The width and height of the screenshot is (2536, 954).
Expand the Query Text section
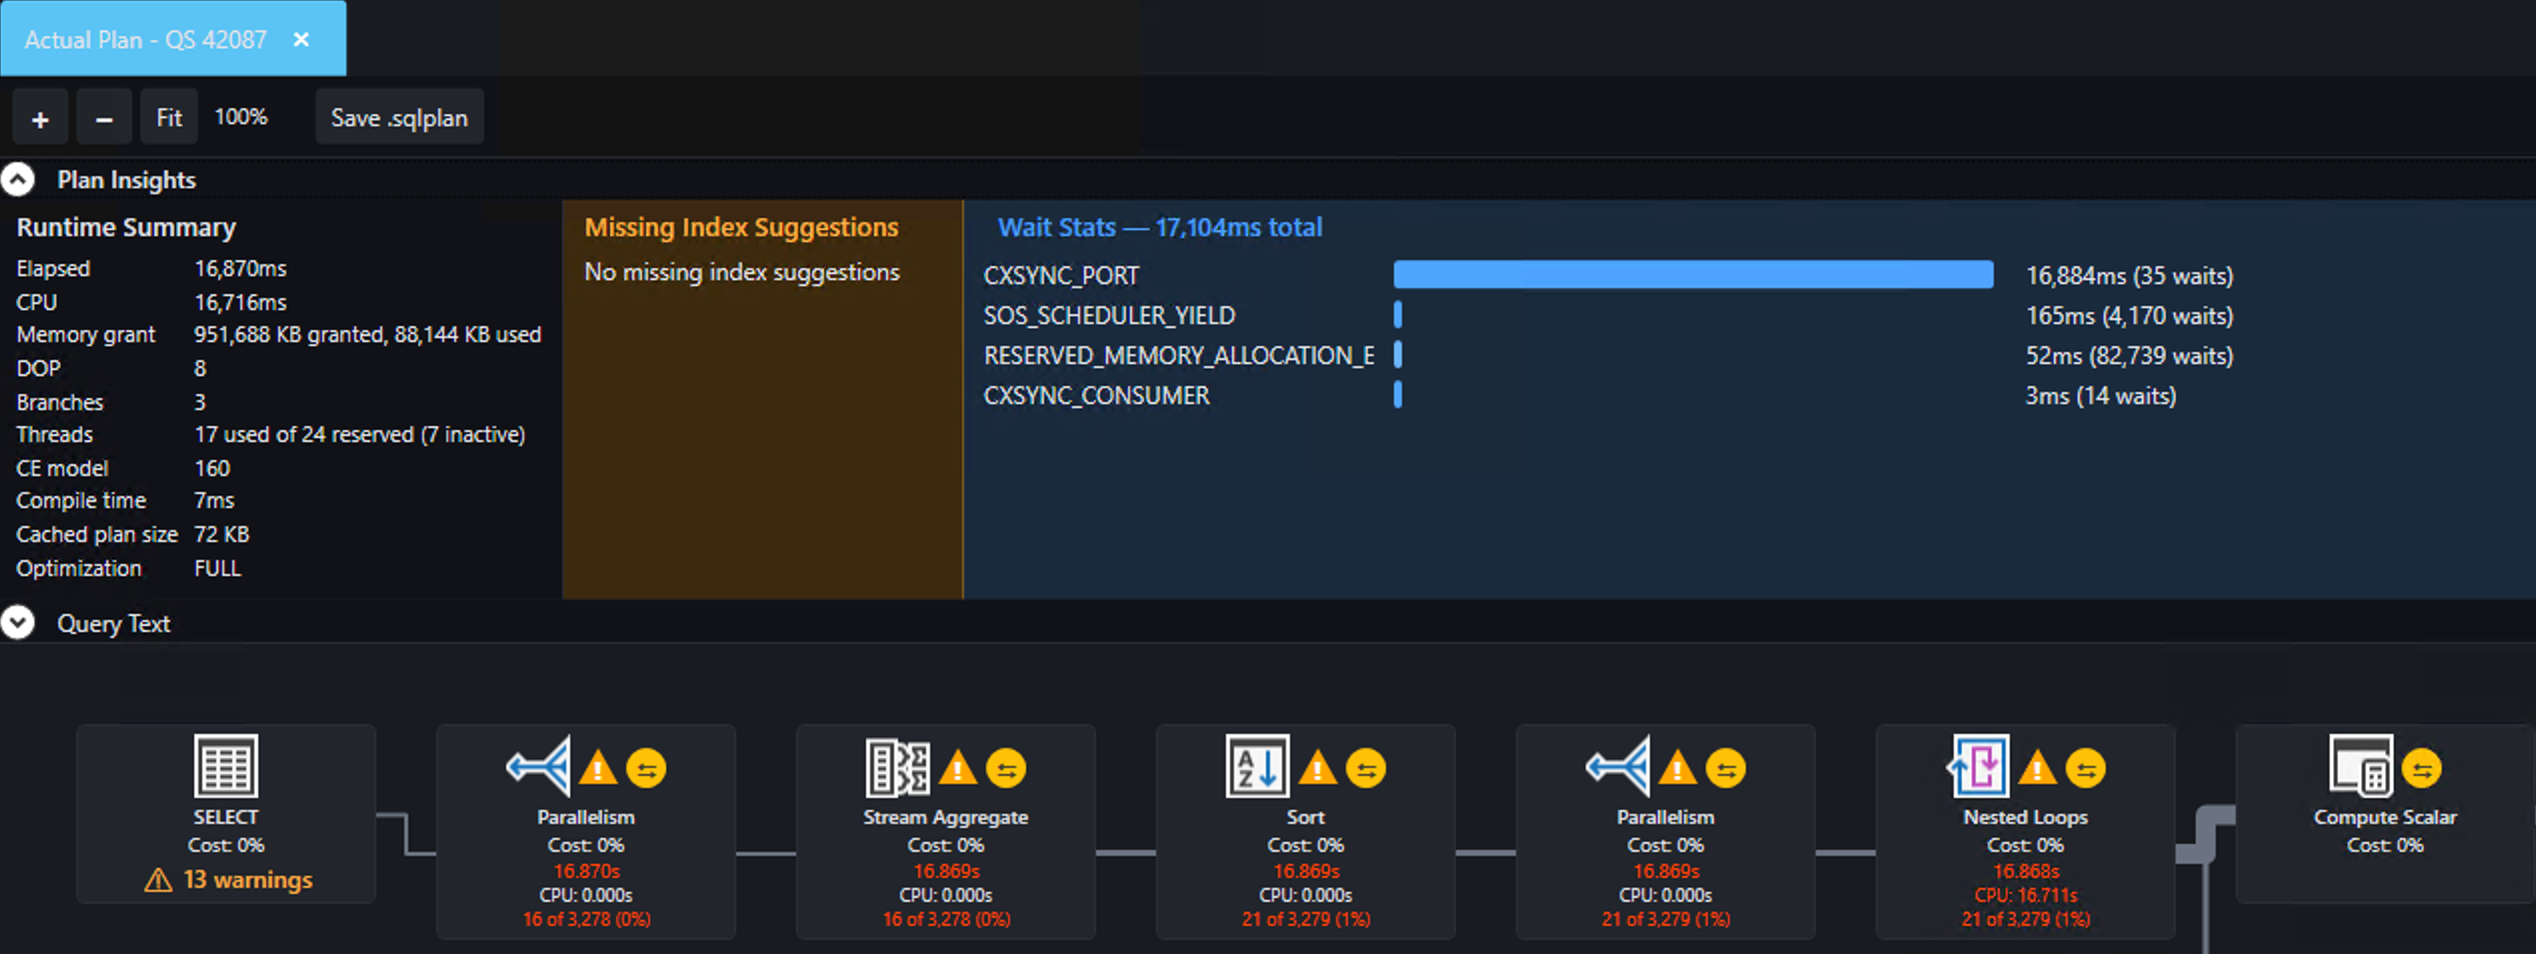click(x=17, y=622)
